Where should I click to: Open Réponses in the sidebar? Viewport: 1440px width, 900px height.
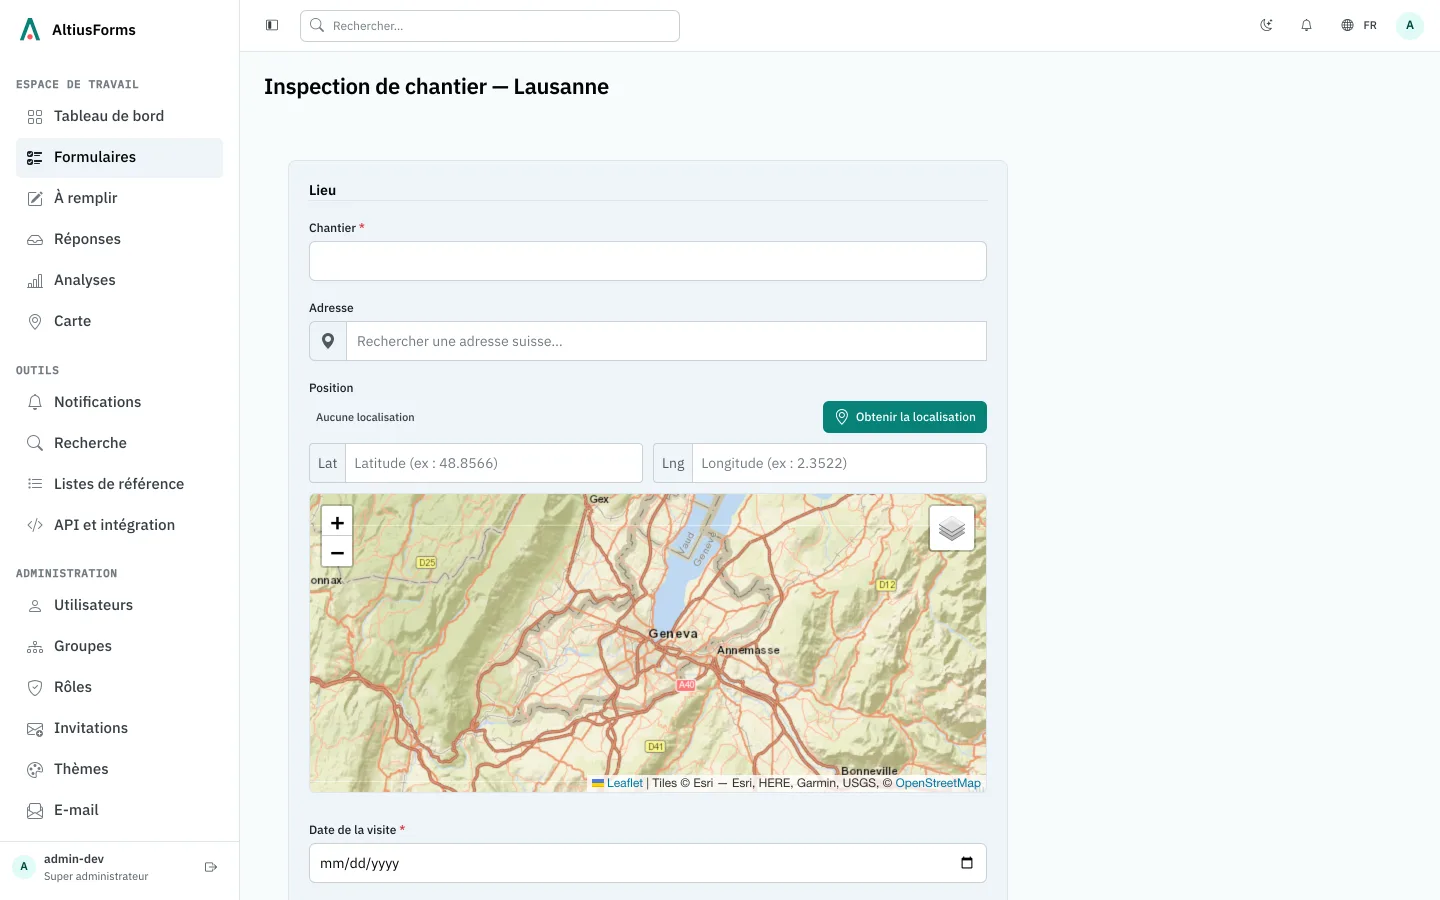[x=119, y=239]
